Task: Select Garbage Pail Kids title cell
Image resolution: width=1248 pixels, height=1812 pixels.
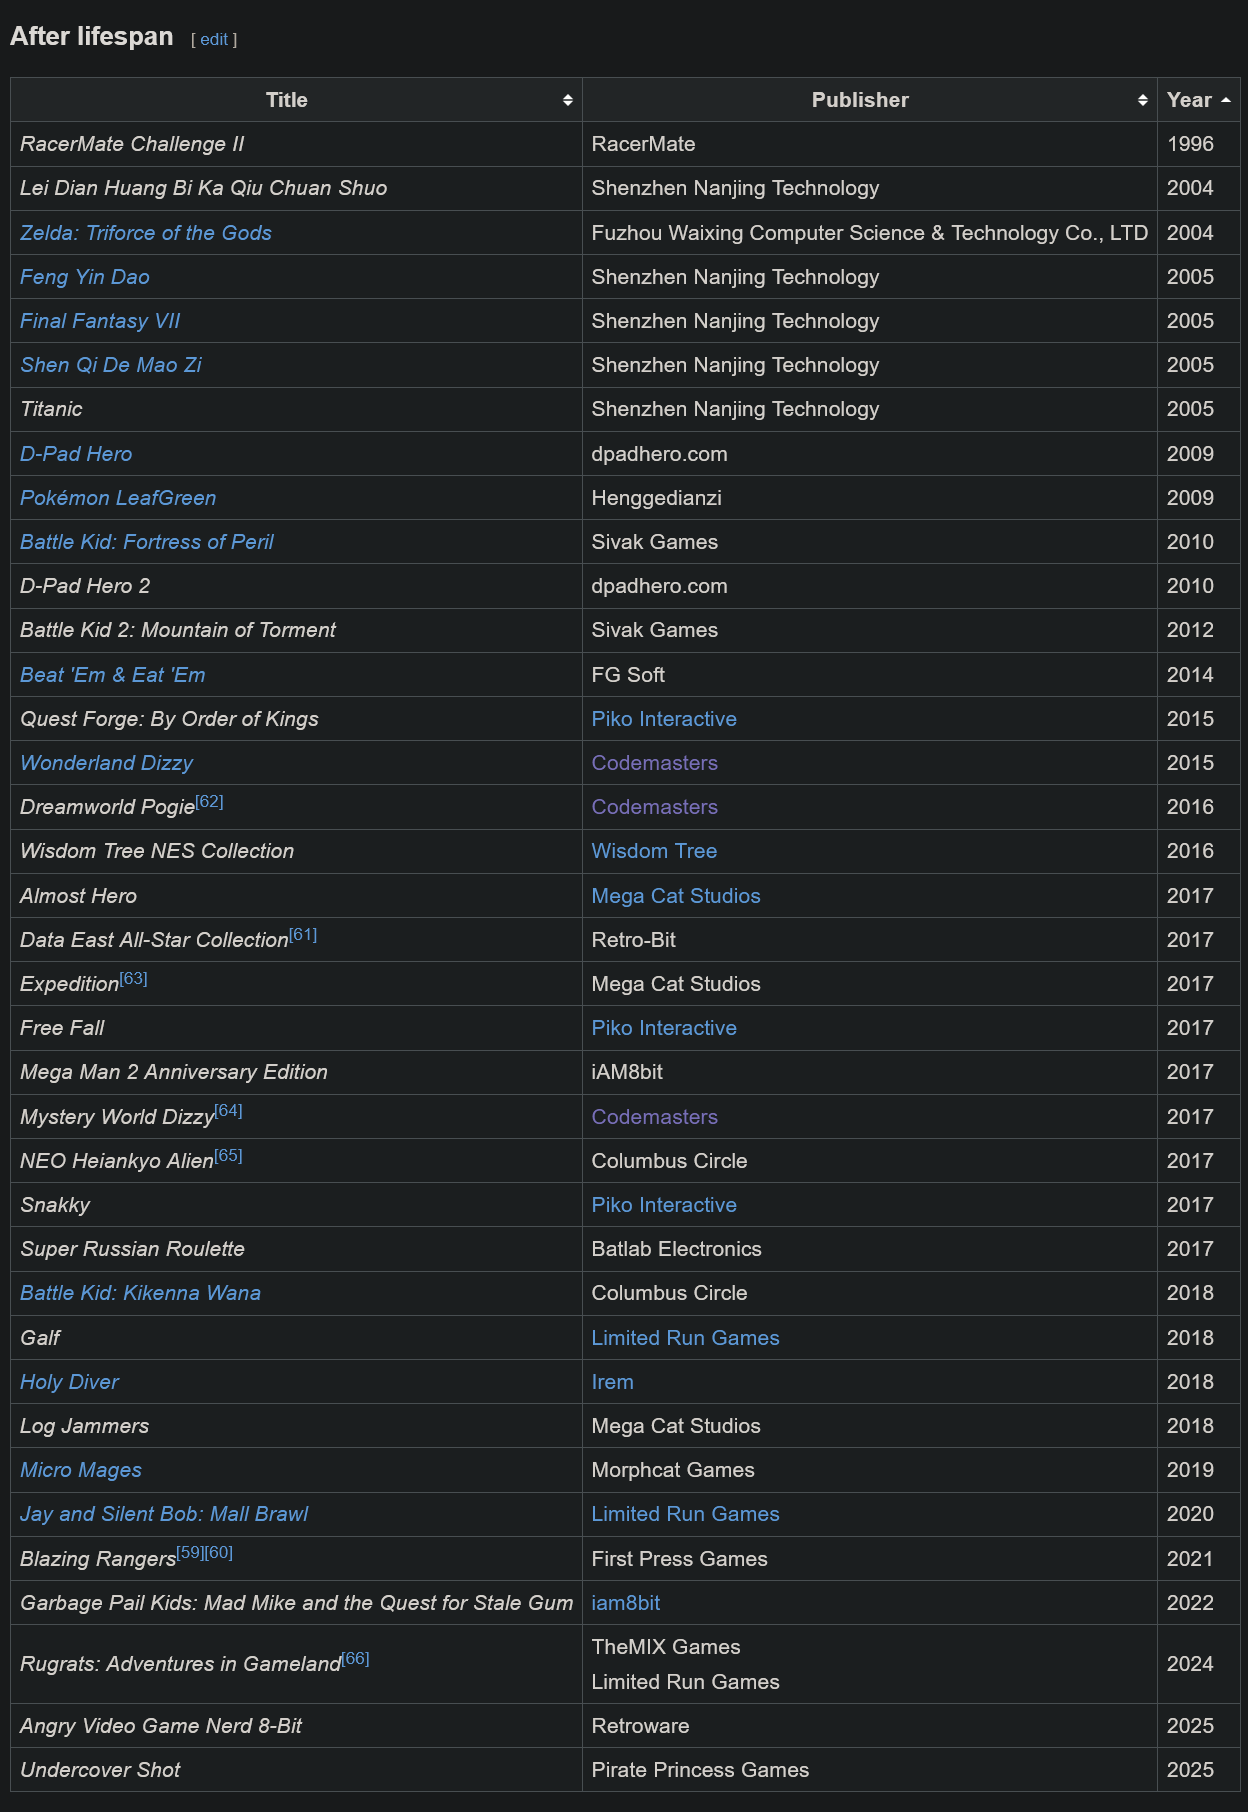Action: point(296,1603)
